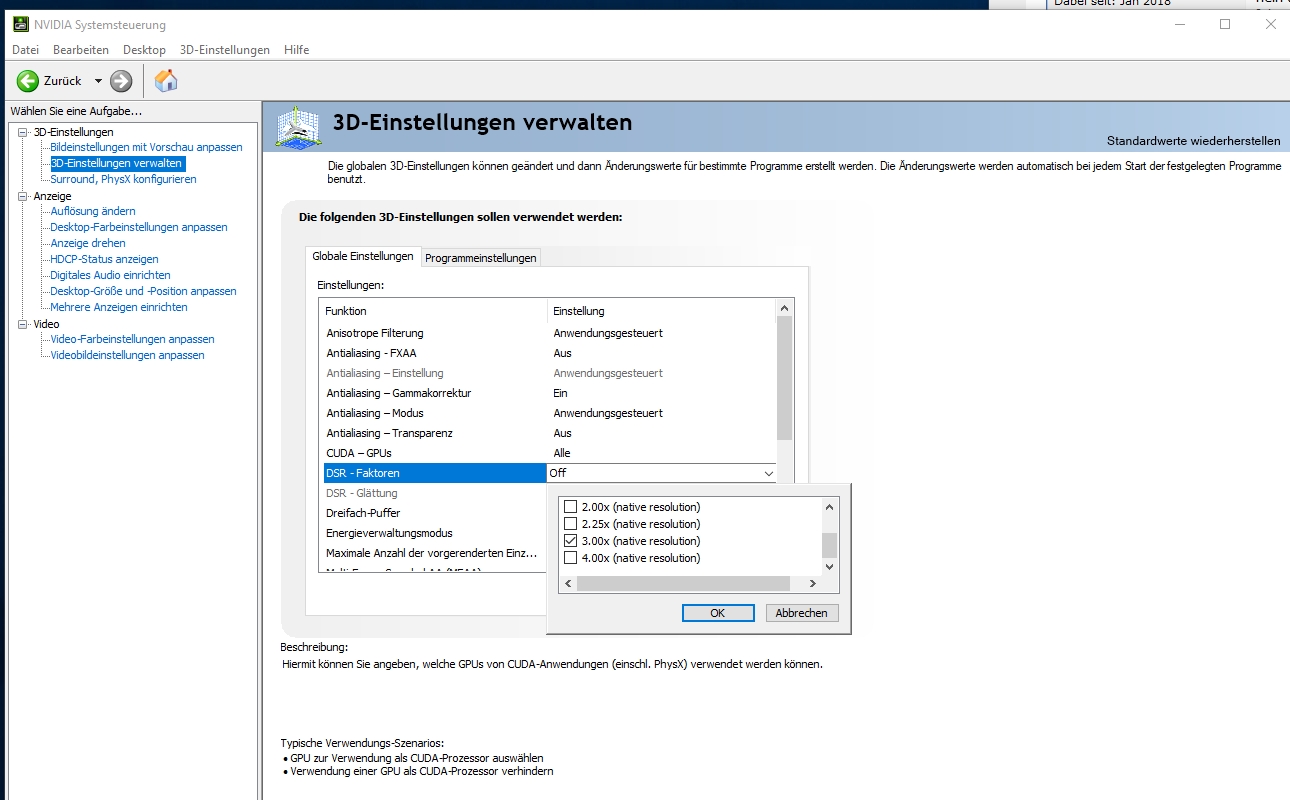Click the 3D settings header icon
This screenshot has height=800, width=1290.
(x=298, y=127)
